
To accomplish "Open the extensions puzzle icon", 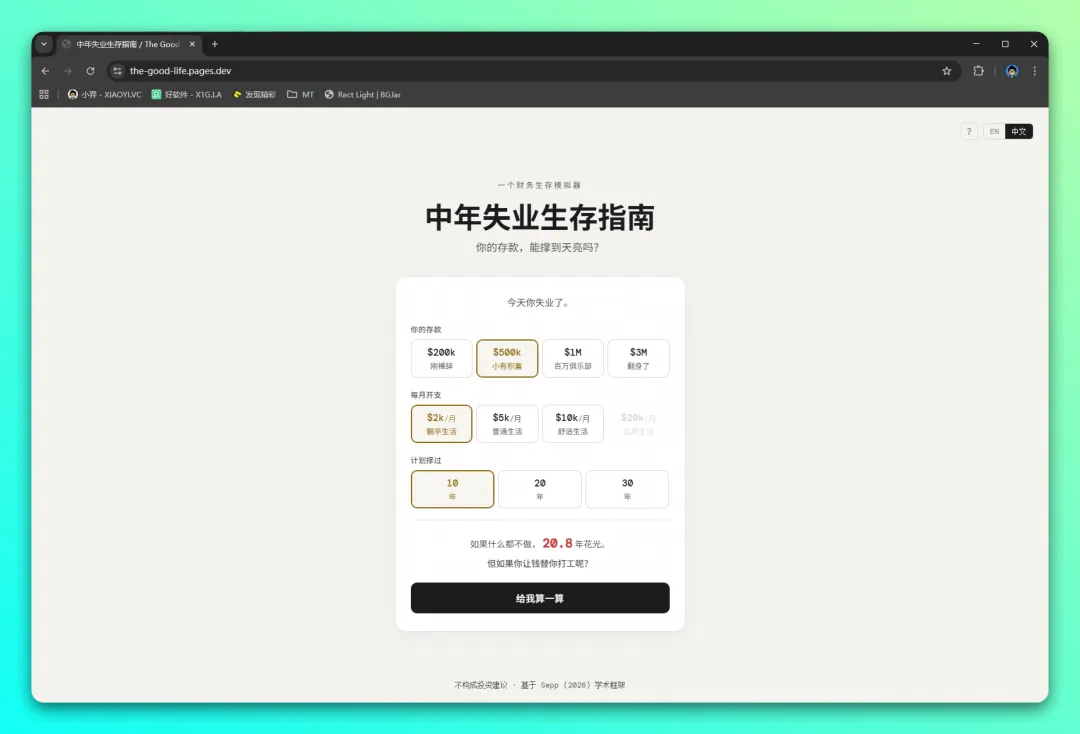I will 978,71.
